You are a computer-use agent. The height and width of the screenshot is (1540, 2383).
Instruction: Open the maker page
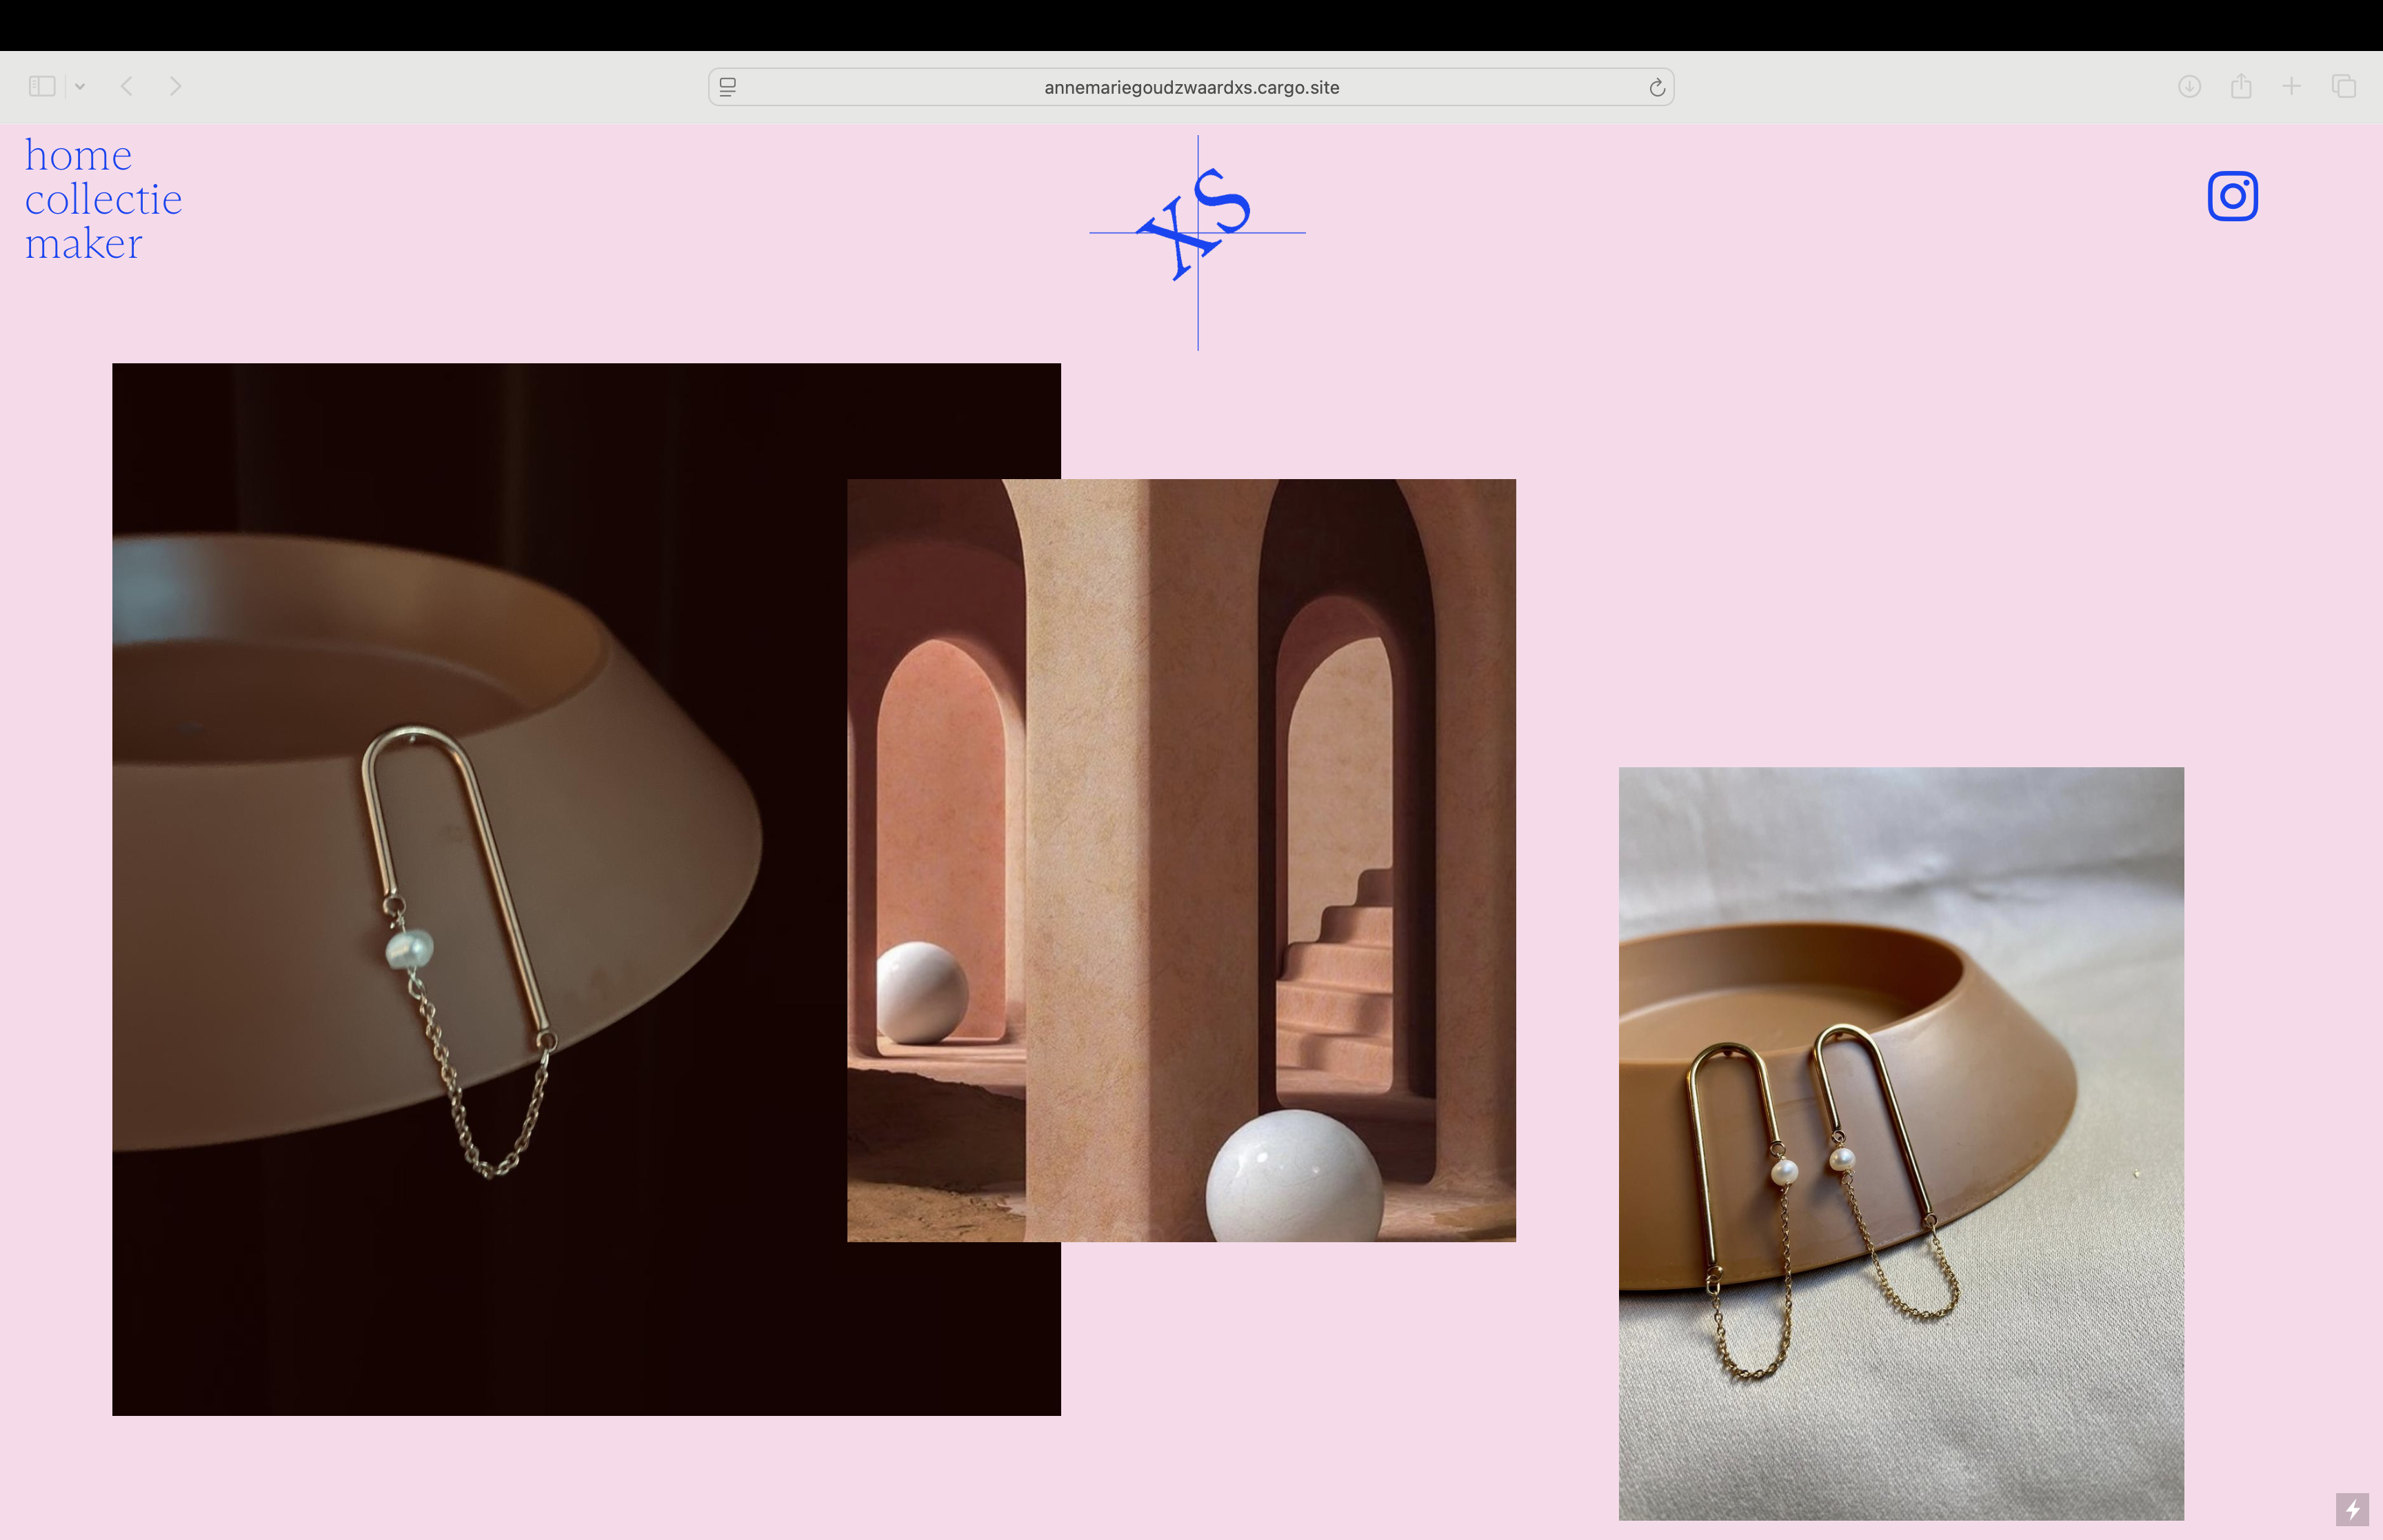point(84,244)
